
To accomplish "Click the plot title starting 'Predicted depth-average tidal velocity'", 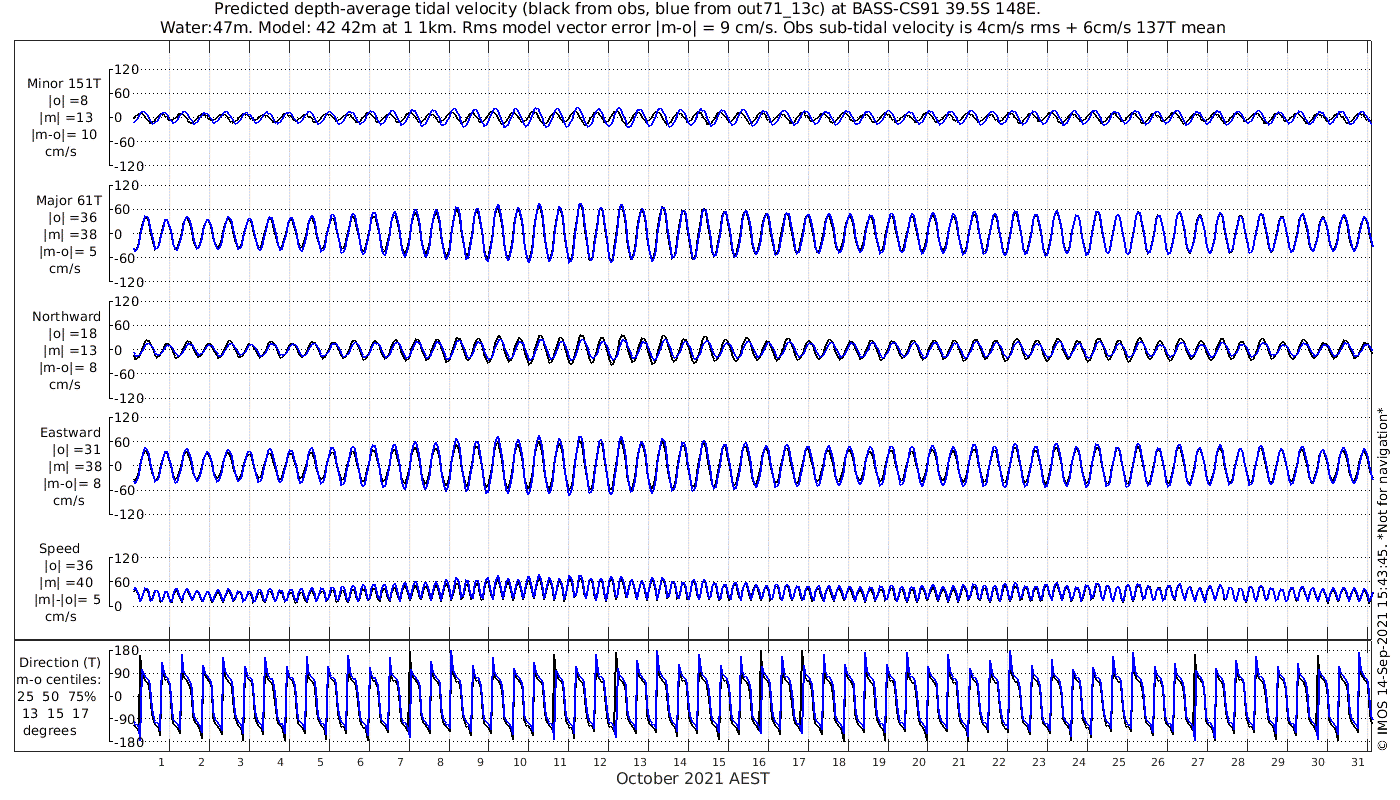I will coord(627,9).
